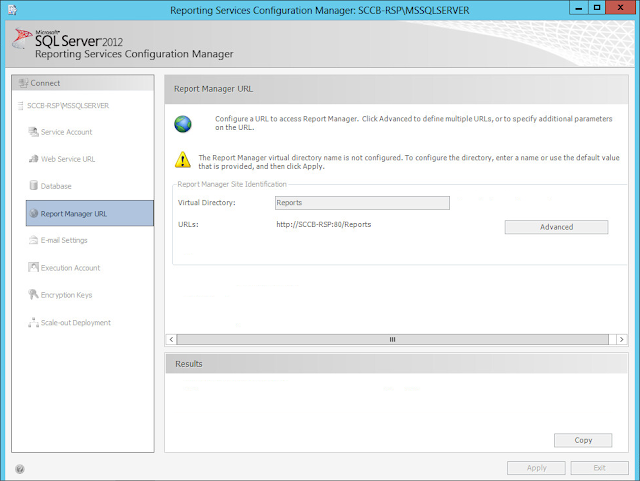The image size is (640, 481).
Task: Click the Results panel header
Action: (396, 363)
